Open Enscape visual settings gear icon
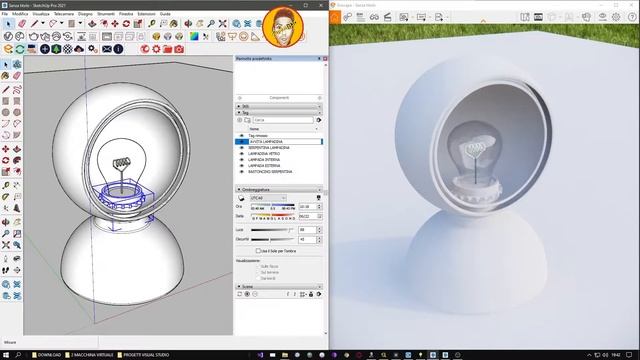The width and height of the screenshot is (640, 360). [616, 17]
